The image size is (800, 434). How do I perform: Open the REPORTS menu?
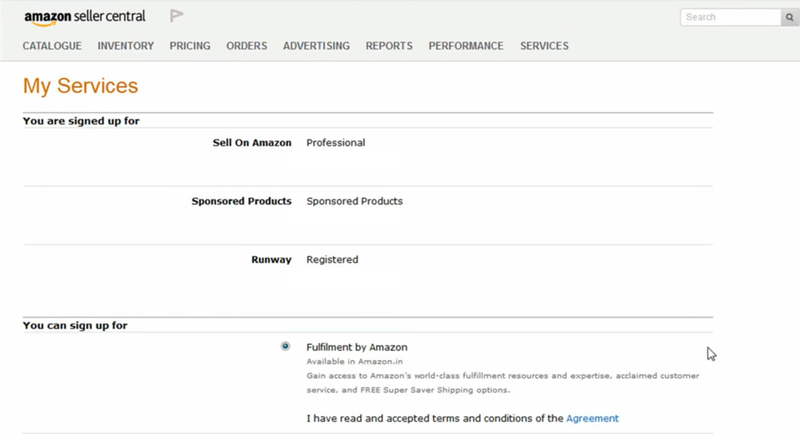389,46
